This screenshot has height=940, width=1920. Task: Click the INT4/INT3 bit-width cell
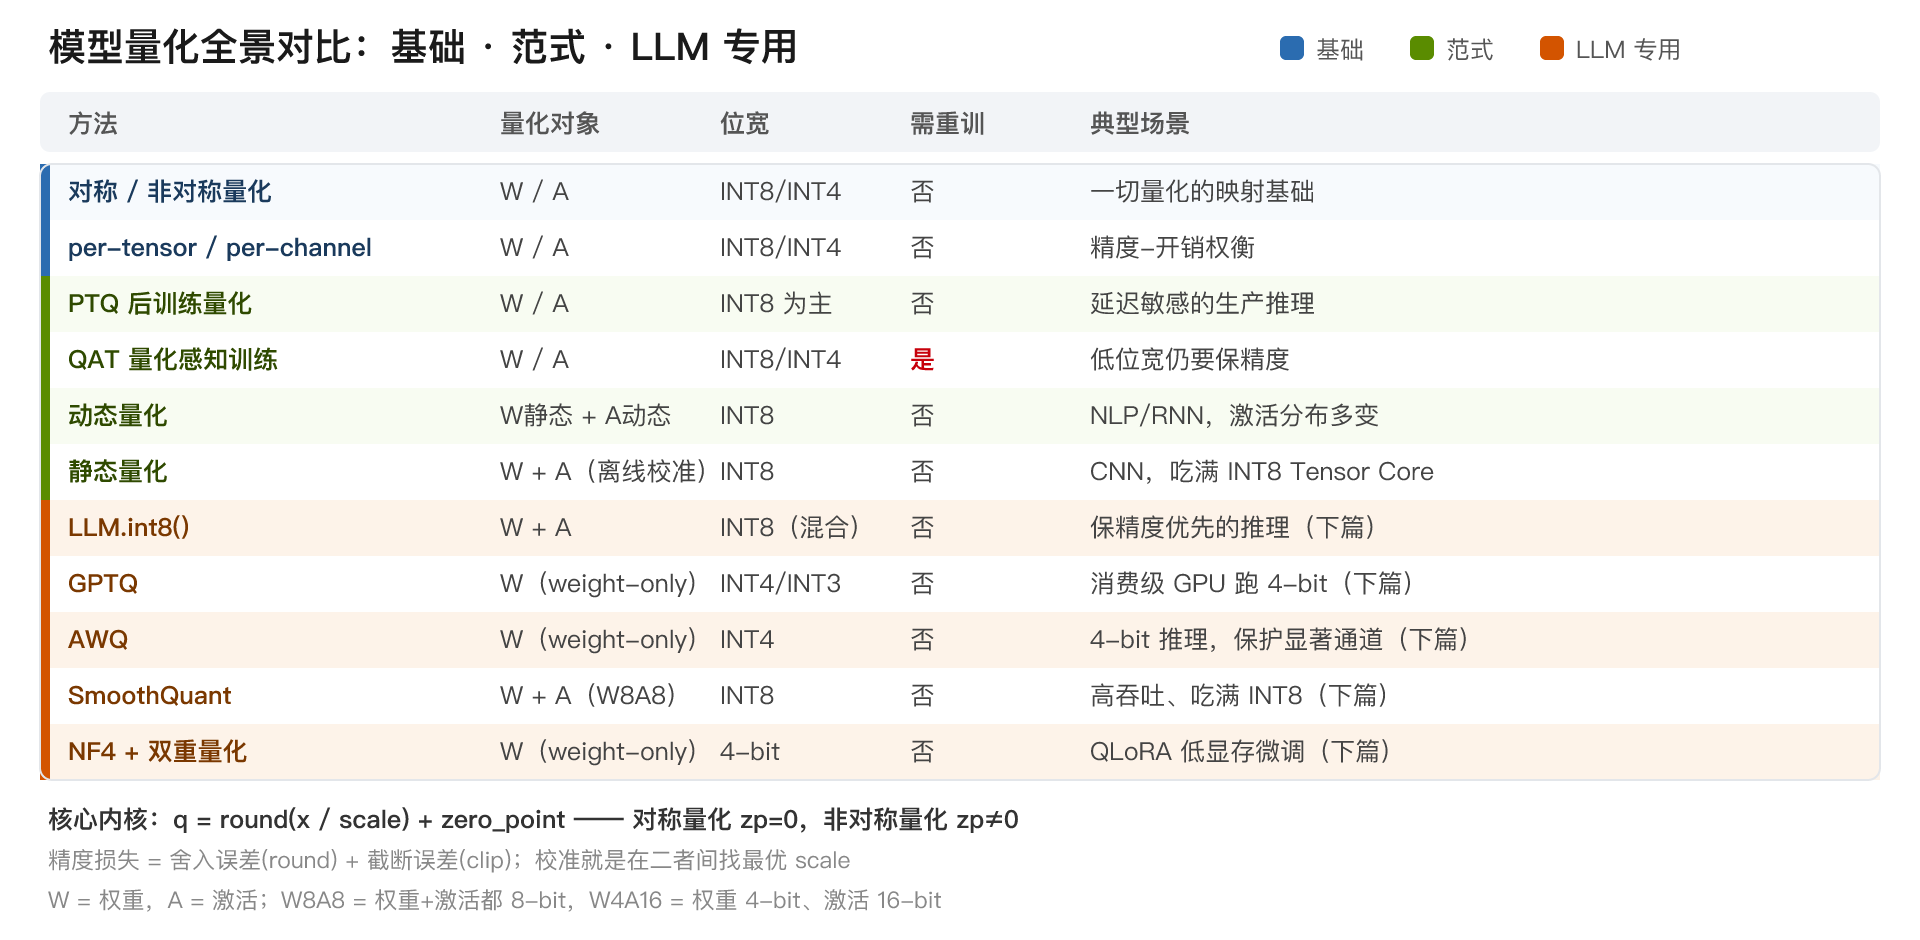(x=781, y=583)
